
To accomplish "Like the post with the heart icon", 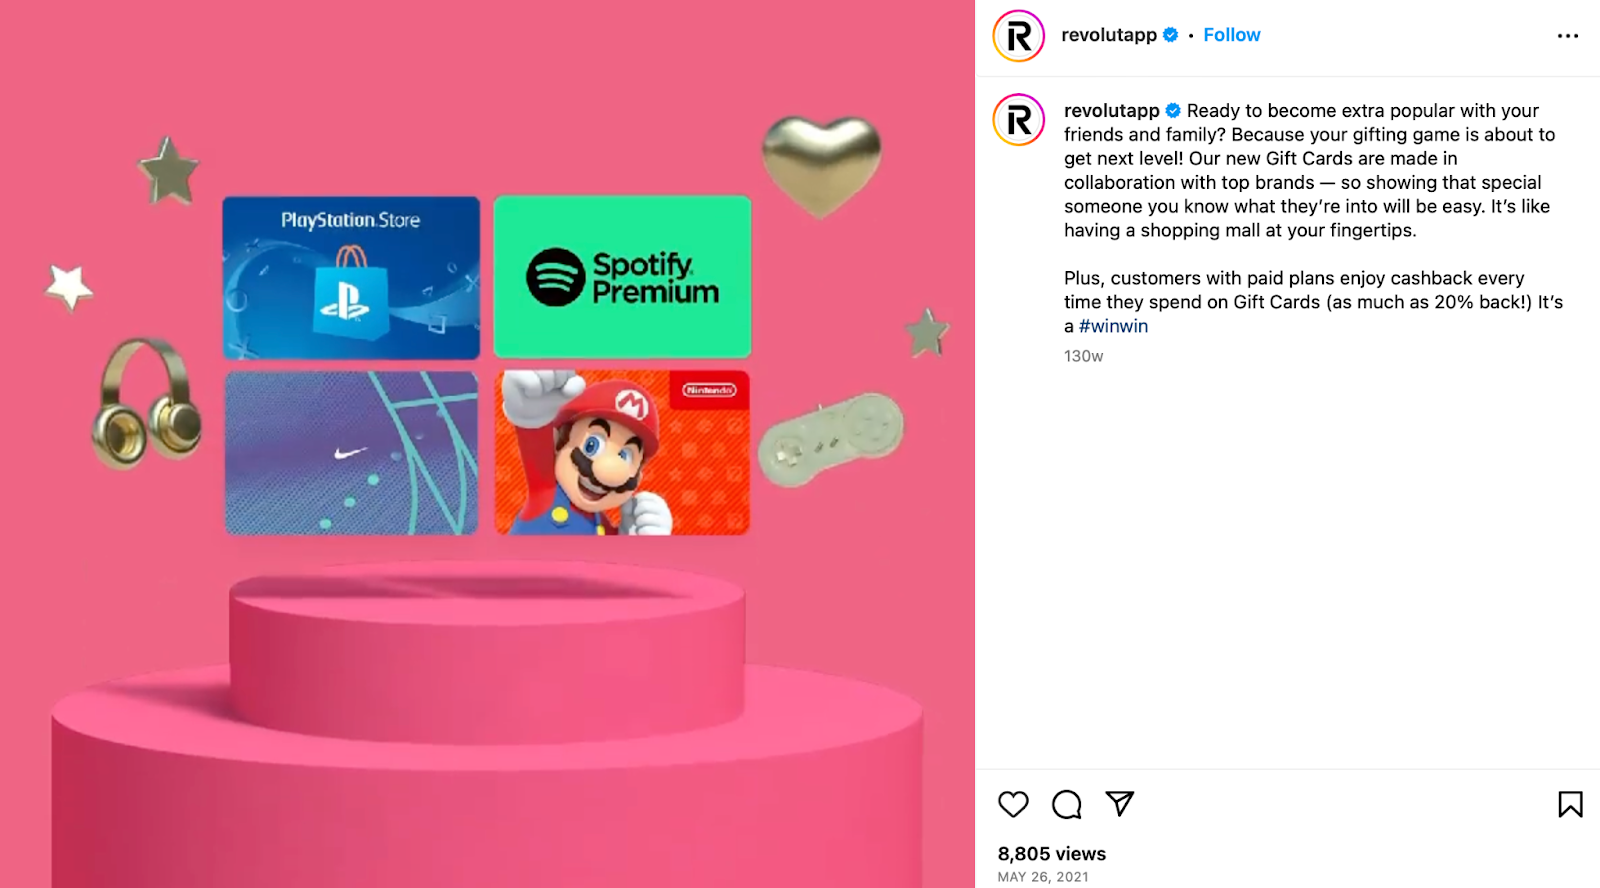I will click(x=1013, y=804).
